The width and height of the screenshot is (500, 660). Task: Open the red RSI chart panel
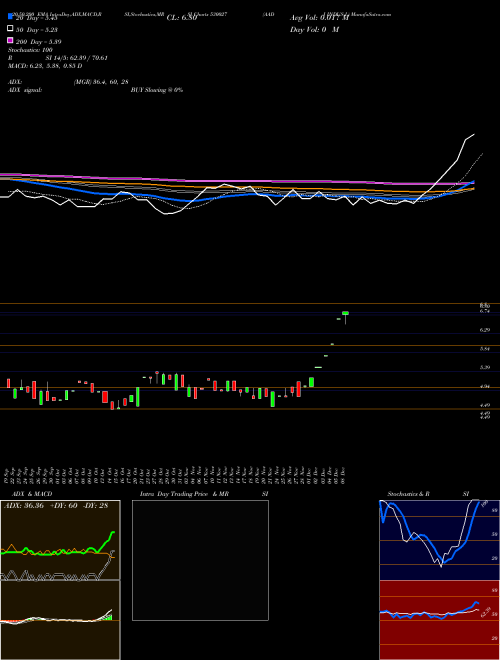pos(439,620)
